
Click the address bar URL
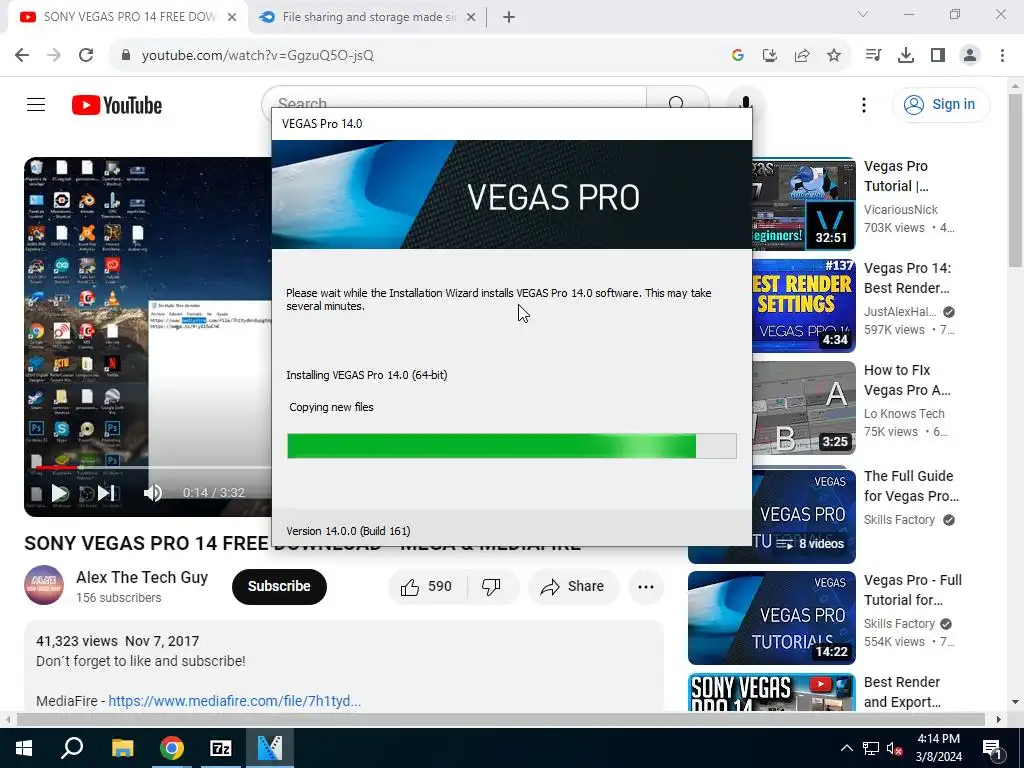coord(258,56)
